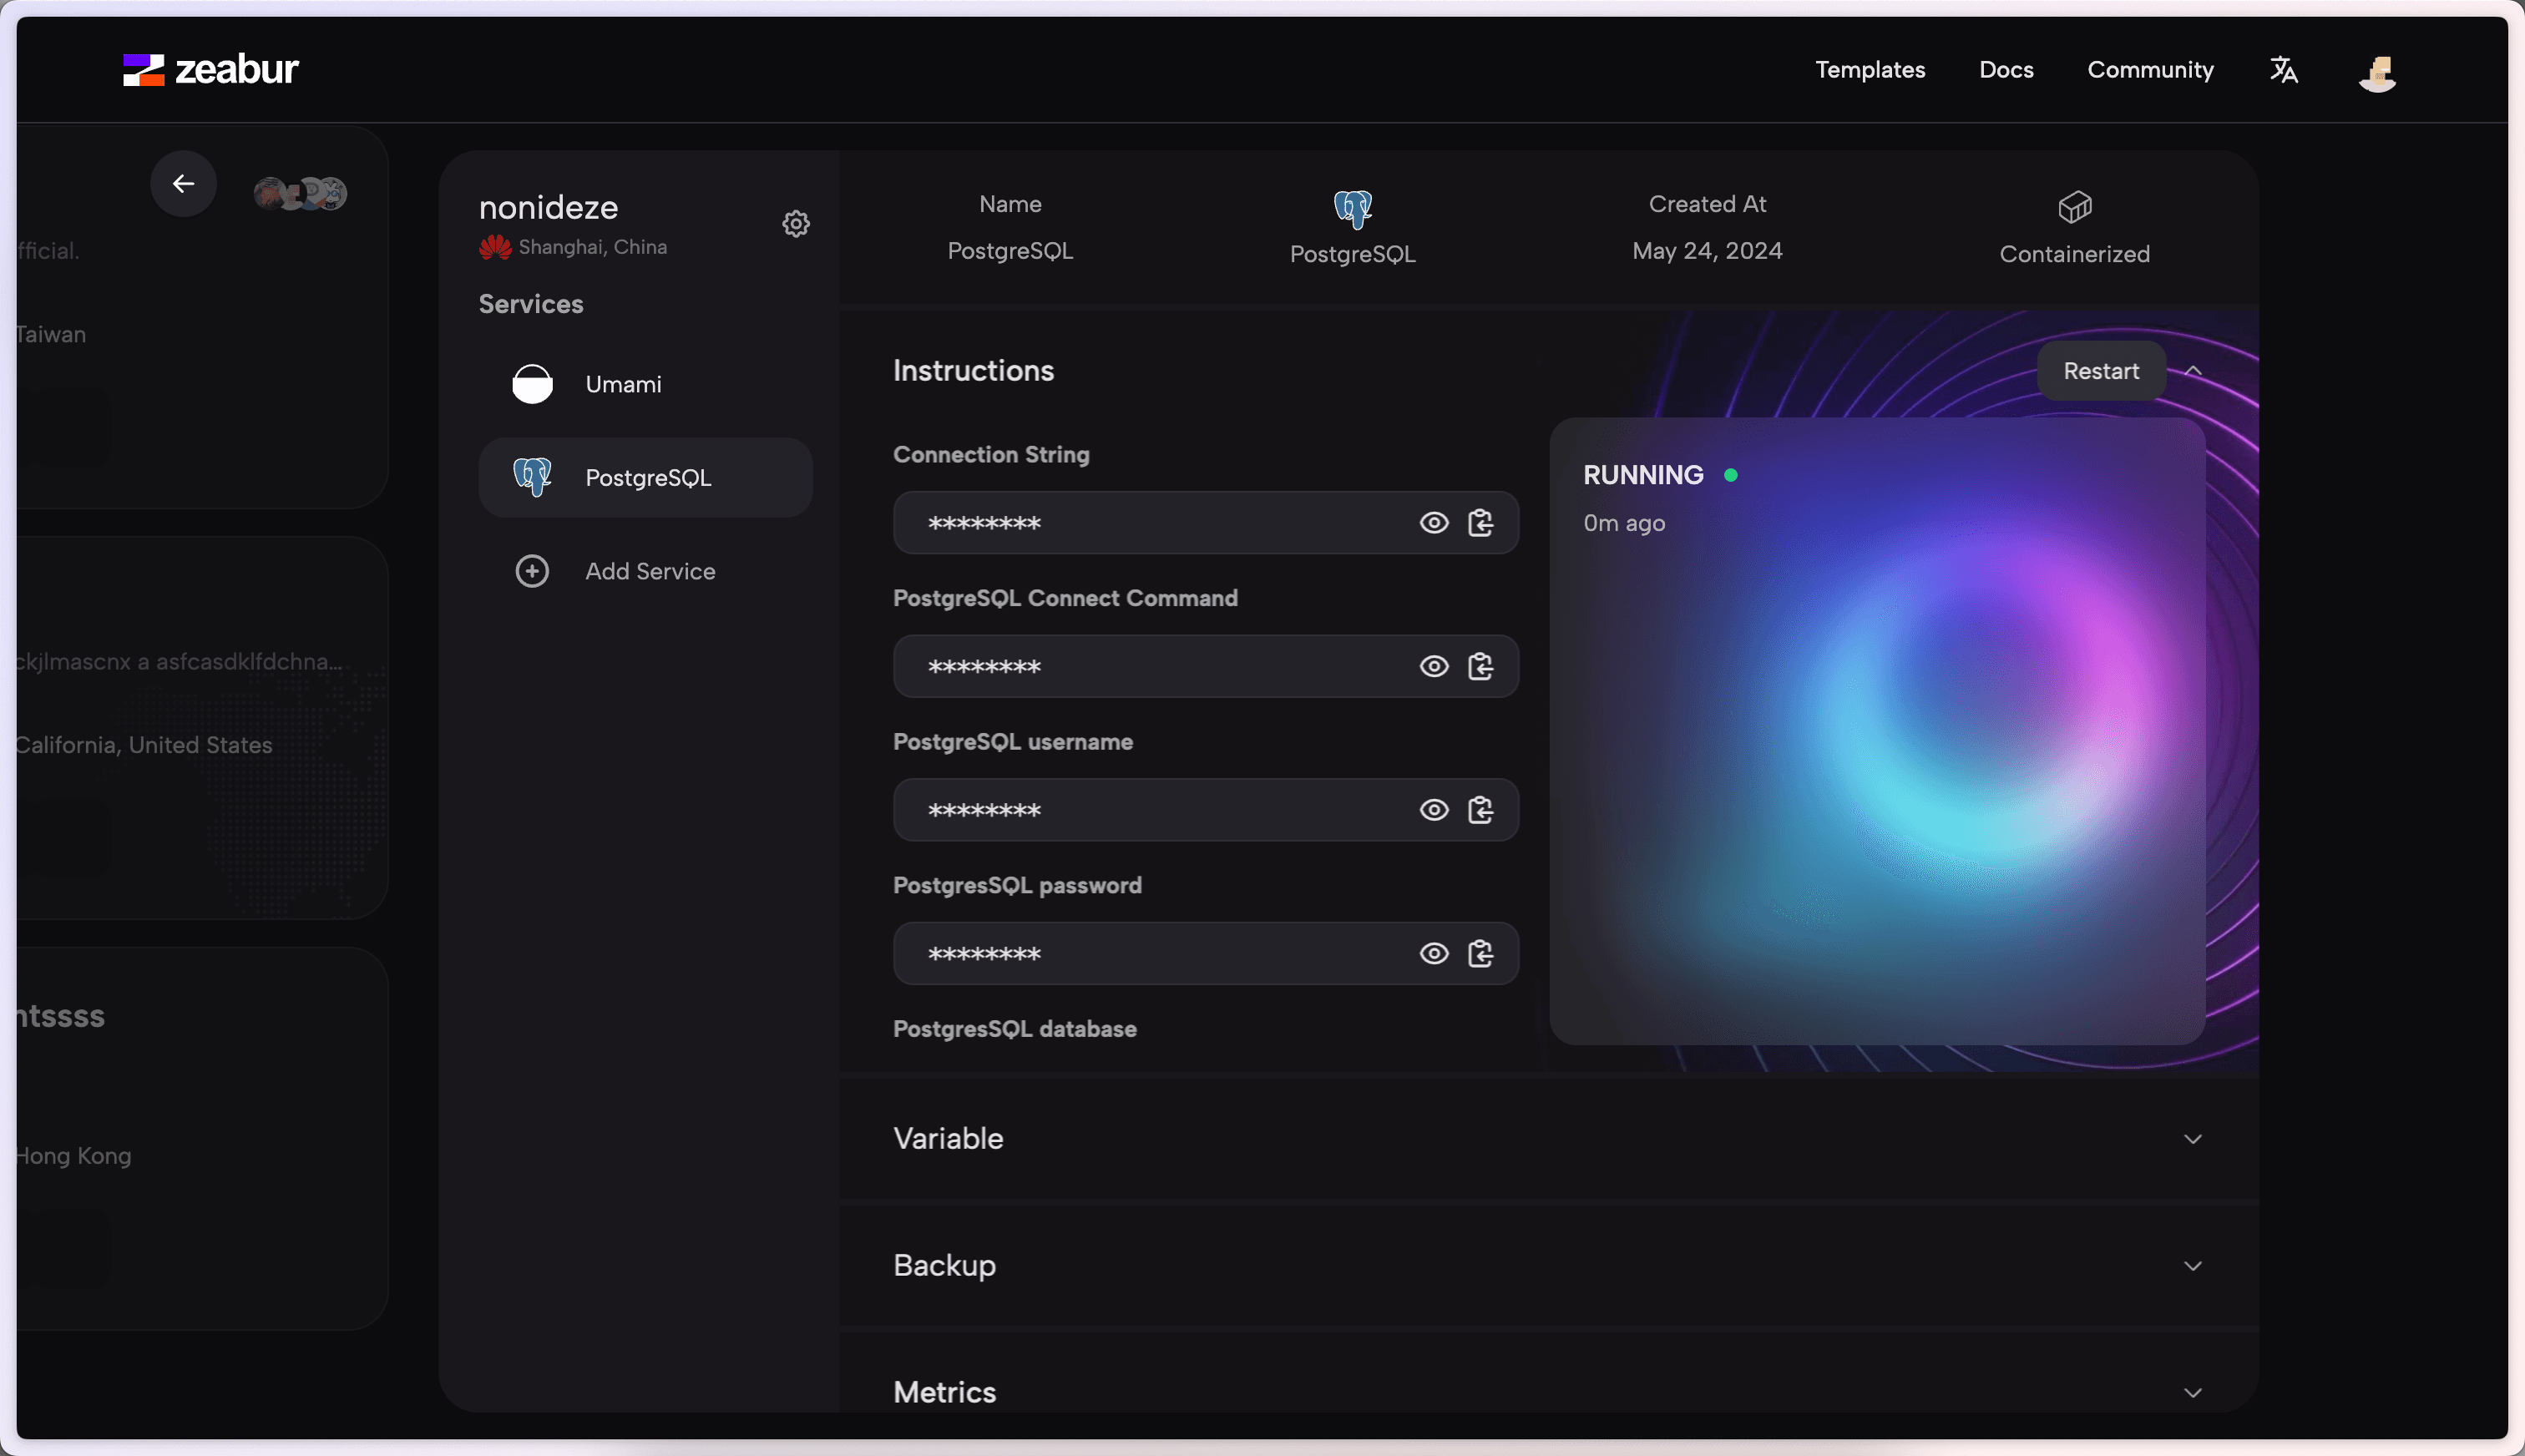2525x1456 pixels.
Task: Open the user avatar menu
Action: 2377,72
